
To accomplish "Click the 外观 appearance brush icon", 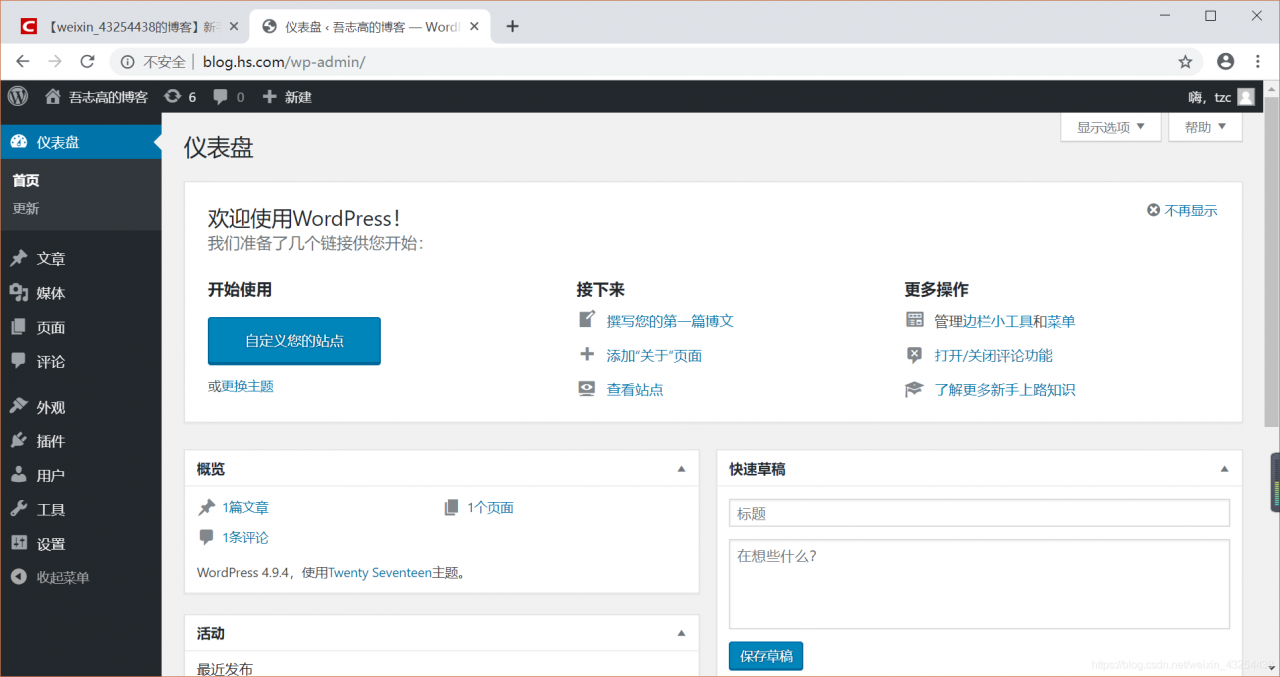I will pos(19,407).
